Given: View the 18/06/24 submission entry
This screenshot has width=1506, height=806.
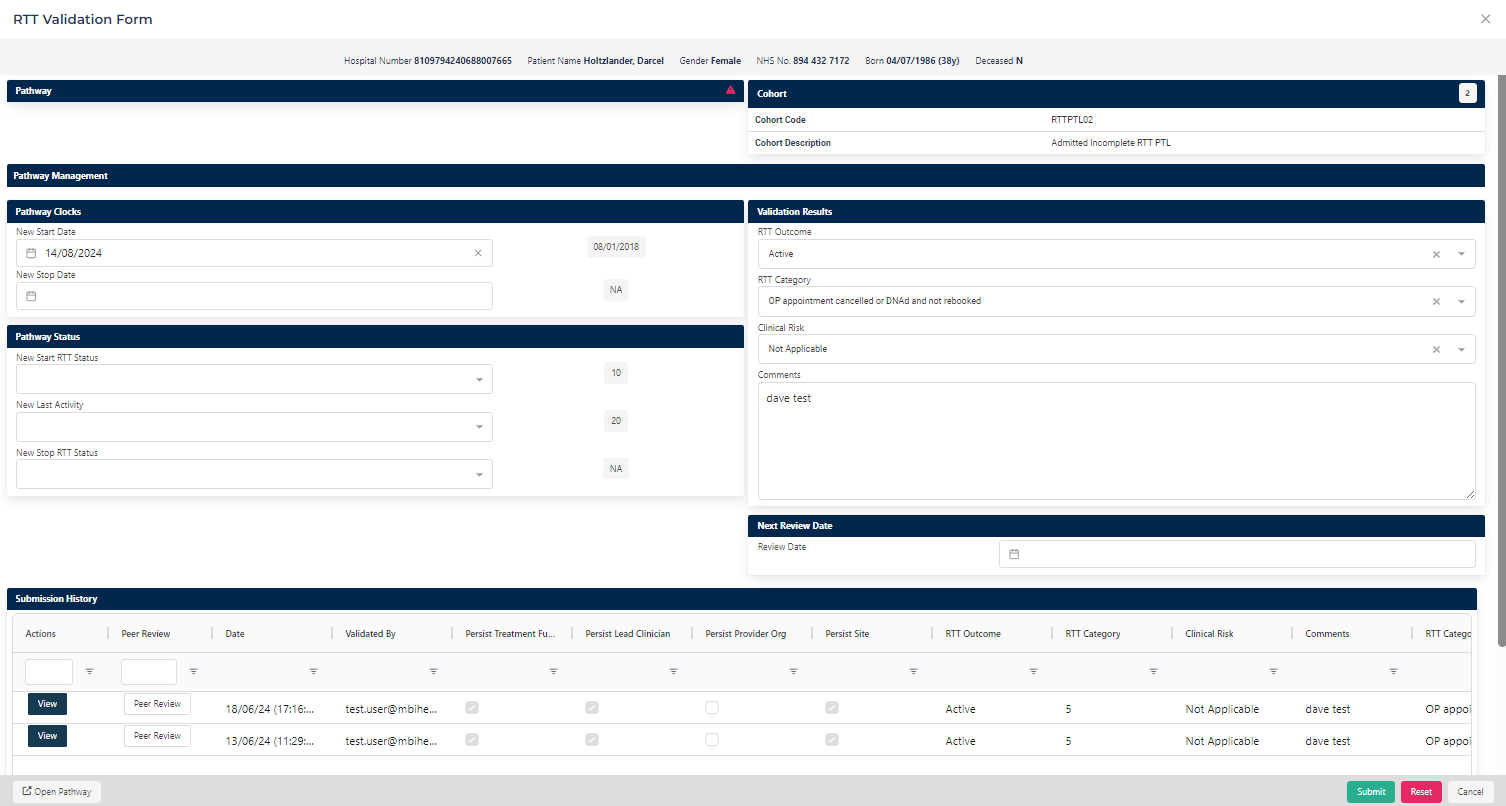Looking at the screenshot, I should coord(47,704).
